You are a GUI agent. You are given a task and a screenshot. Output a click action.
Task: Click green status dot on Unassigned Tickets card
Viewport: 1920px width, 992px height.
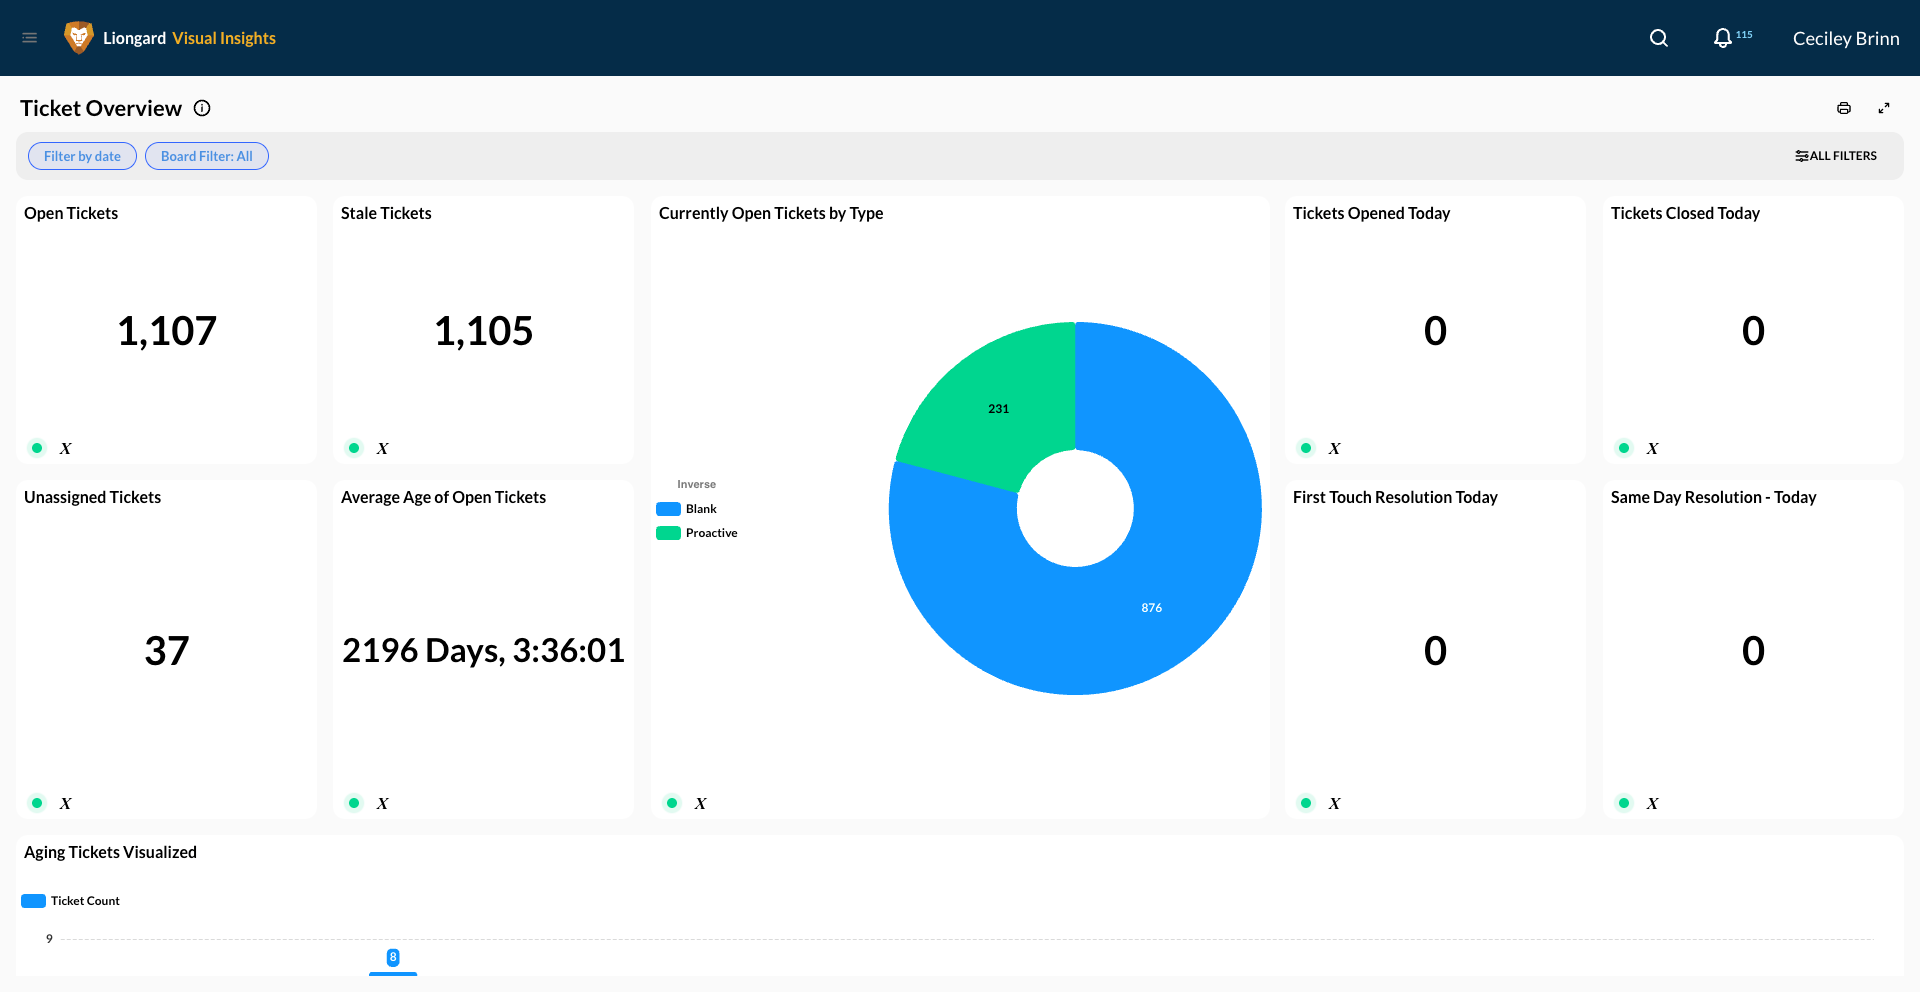click(x=37, y=803)
